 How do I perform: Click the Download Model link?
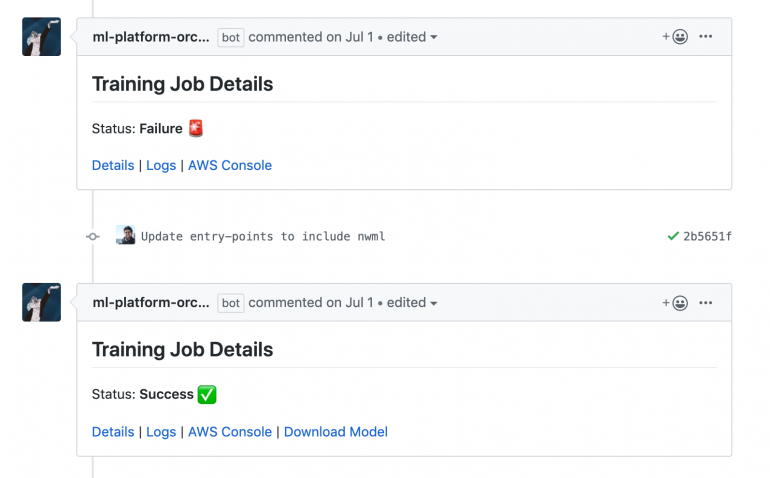click(x=336, y=432)
